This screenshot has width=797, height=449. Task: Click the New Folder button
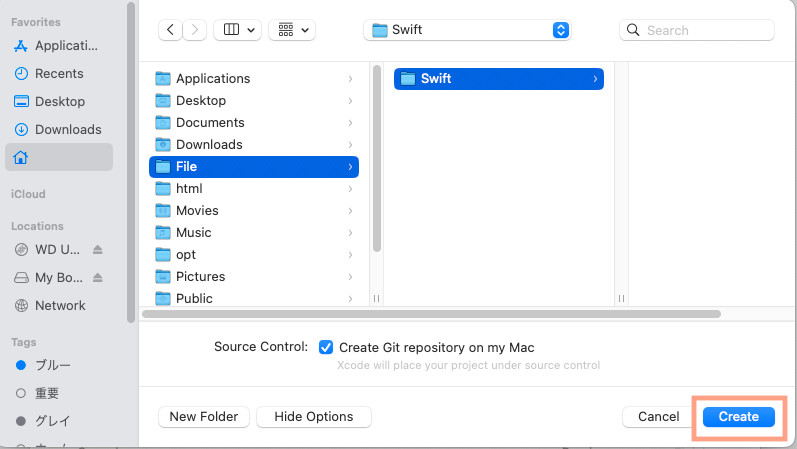[x=204, y=416]
